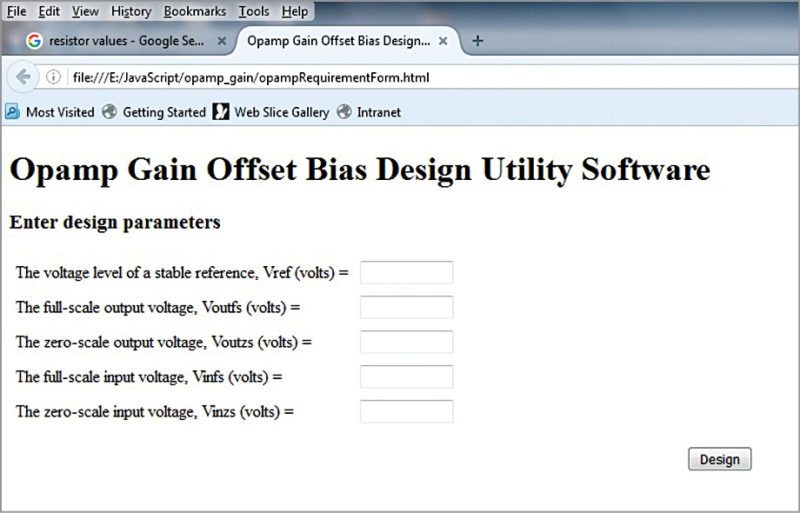800x513 pixels.
Task: Open the Edit menu
Action: pyautogui.click(x=49, y=12)
